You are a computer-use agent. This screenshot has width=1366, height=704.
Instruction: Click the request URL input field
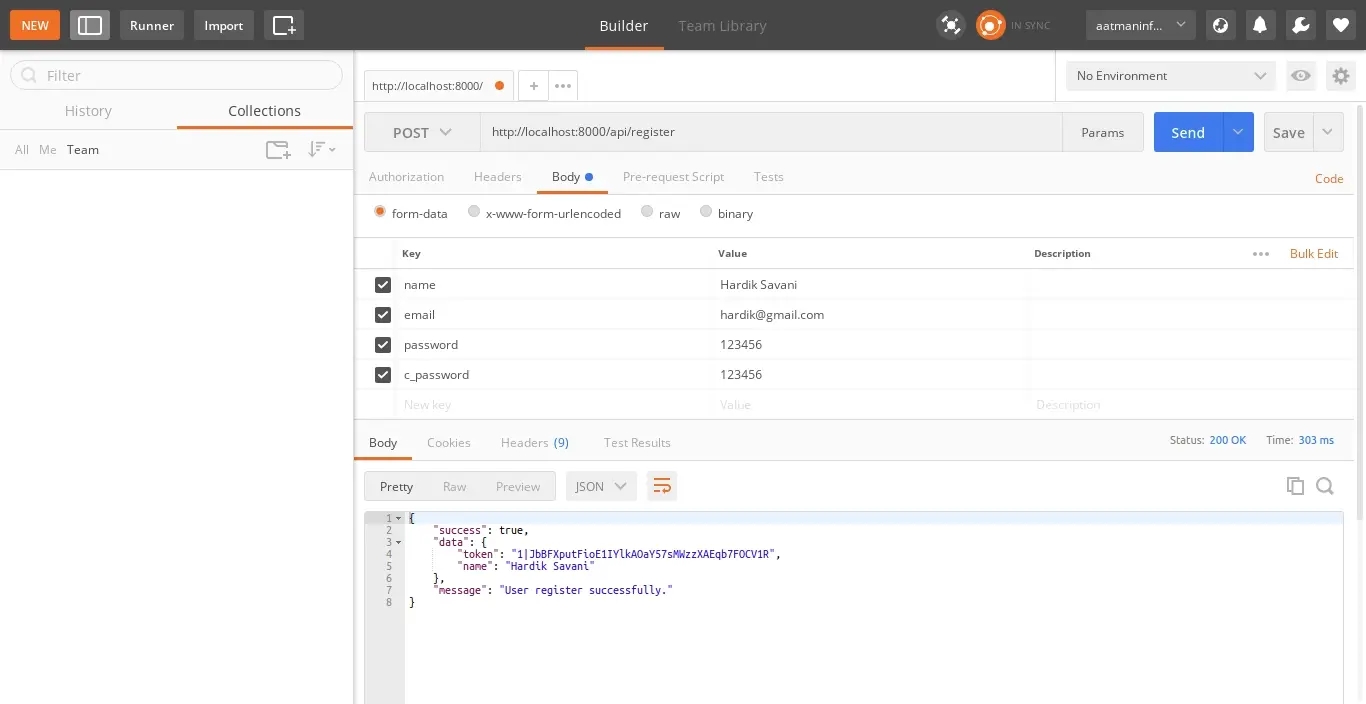pos(770,132)
